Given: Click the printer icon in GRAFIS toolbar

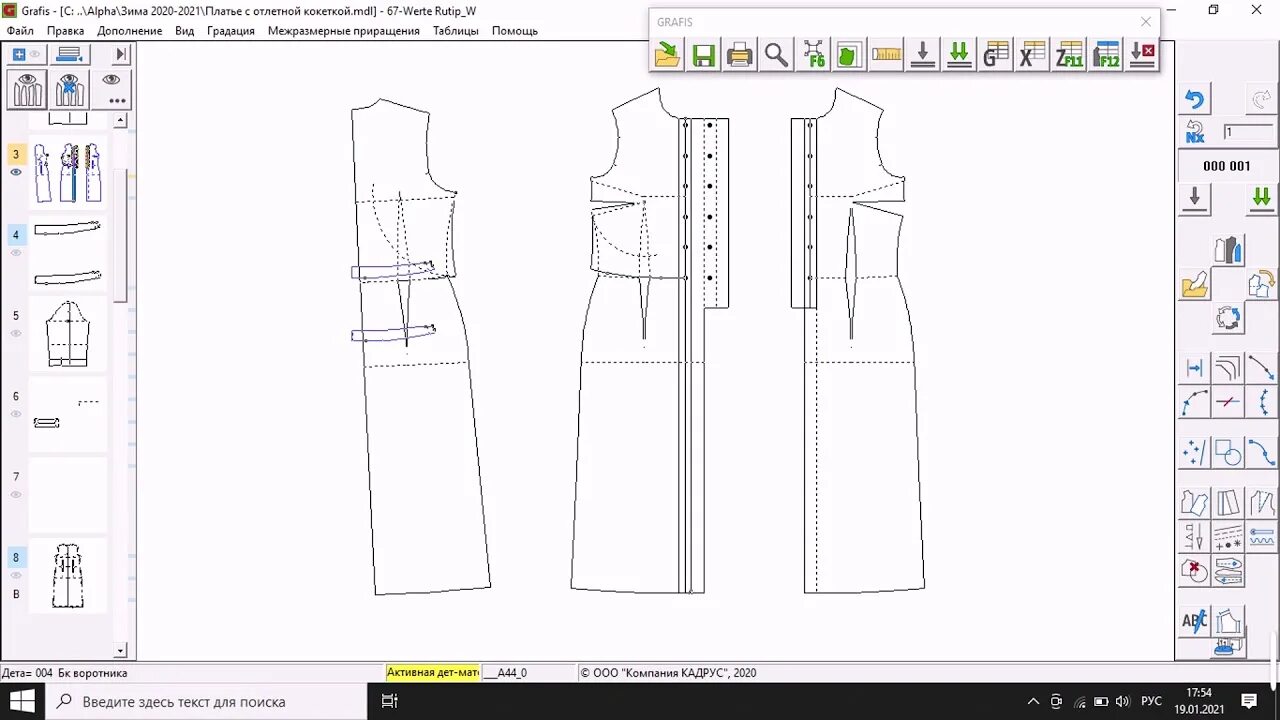Looking at the screenshot, I should click(x=740, y=55).
